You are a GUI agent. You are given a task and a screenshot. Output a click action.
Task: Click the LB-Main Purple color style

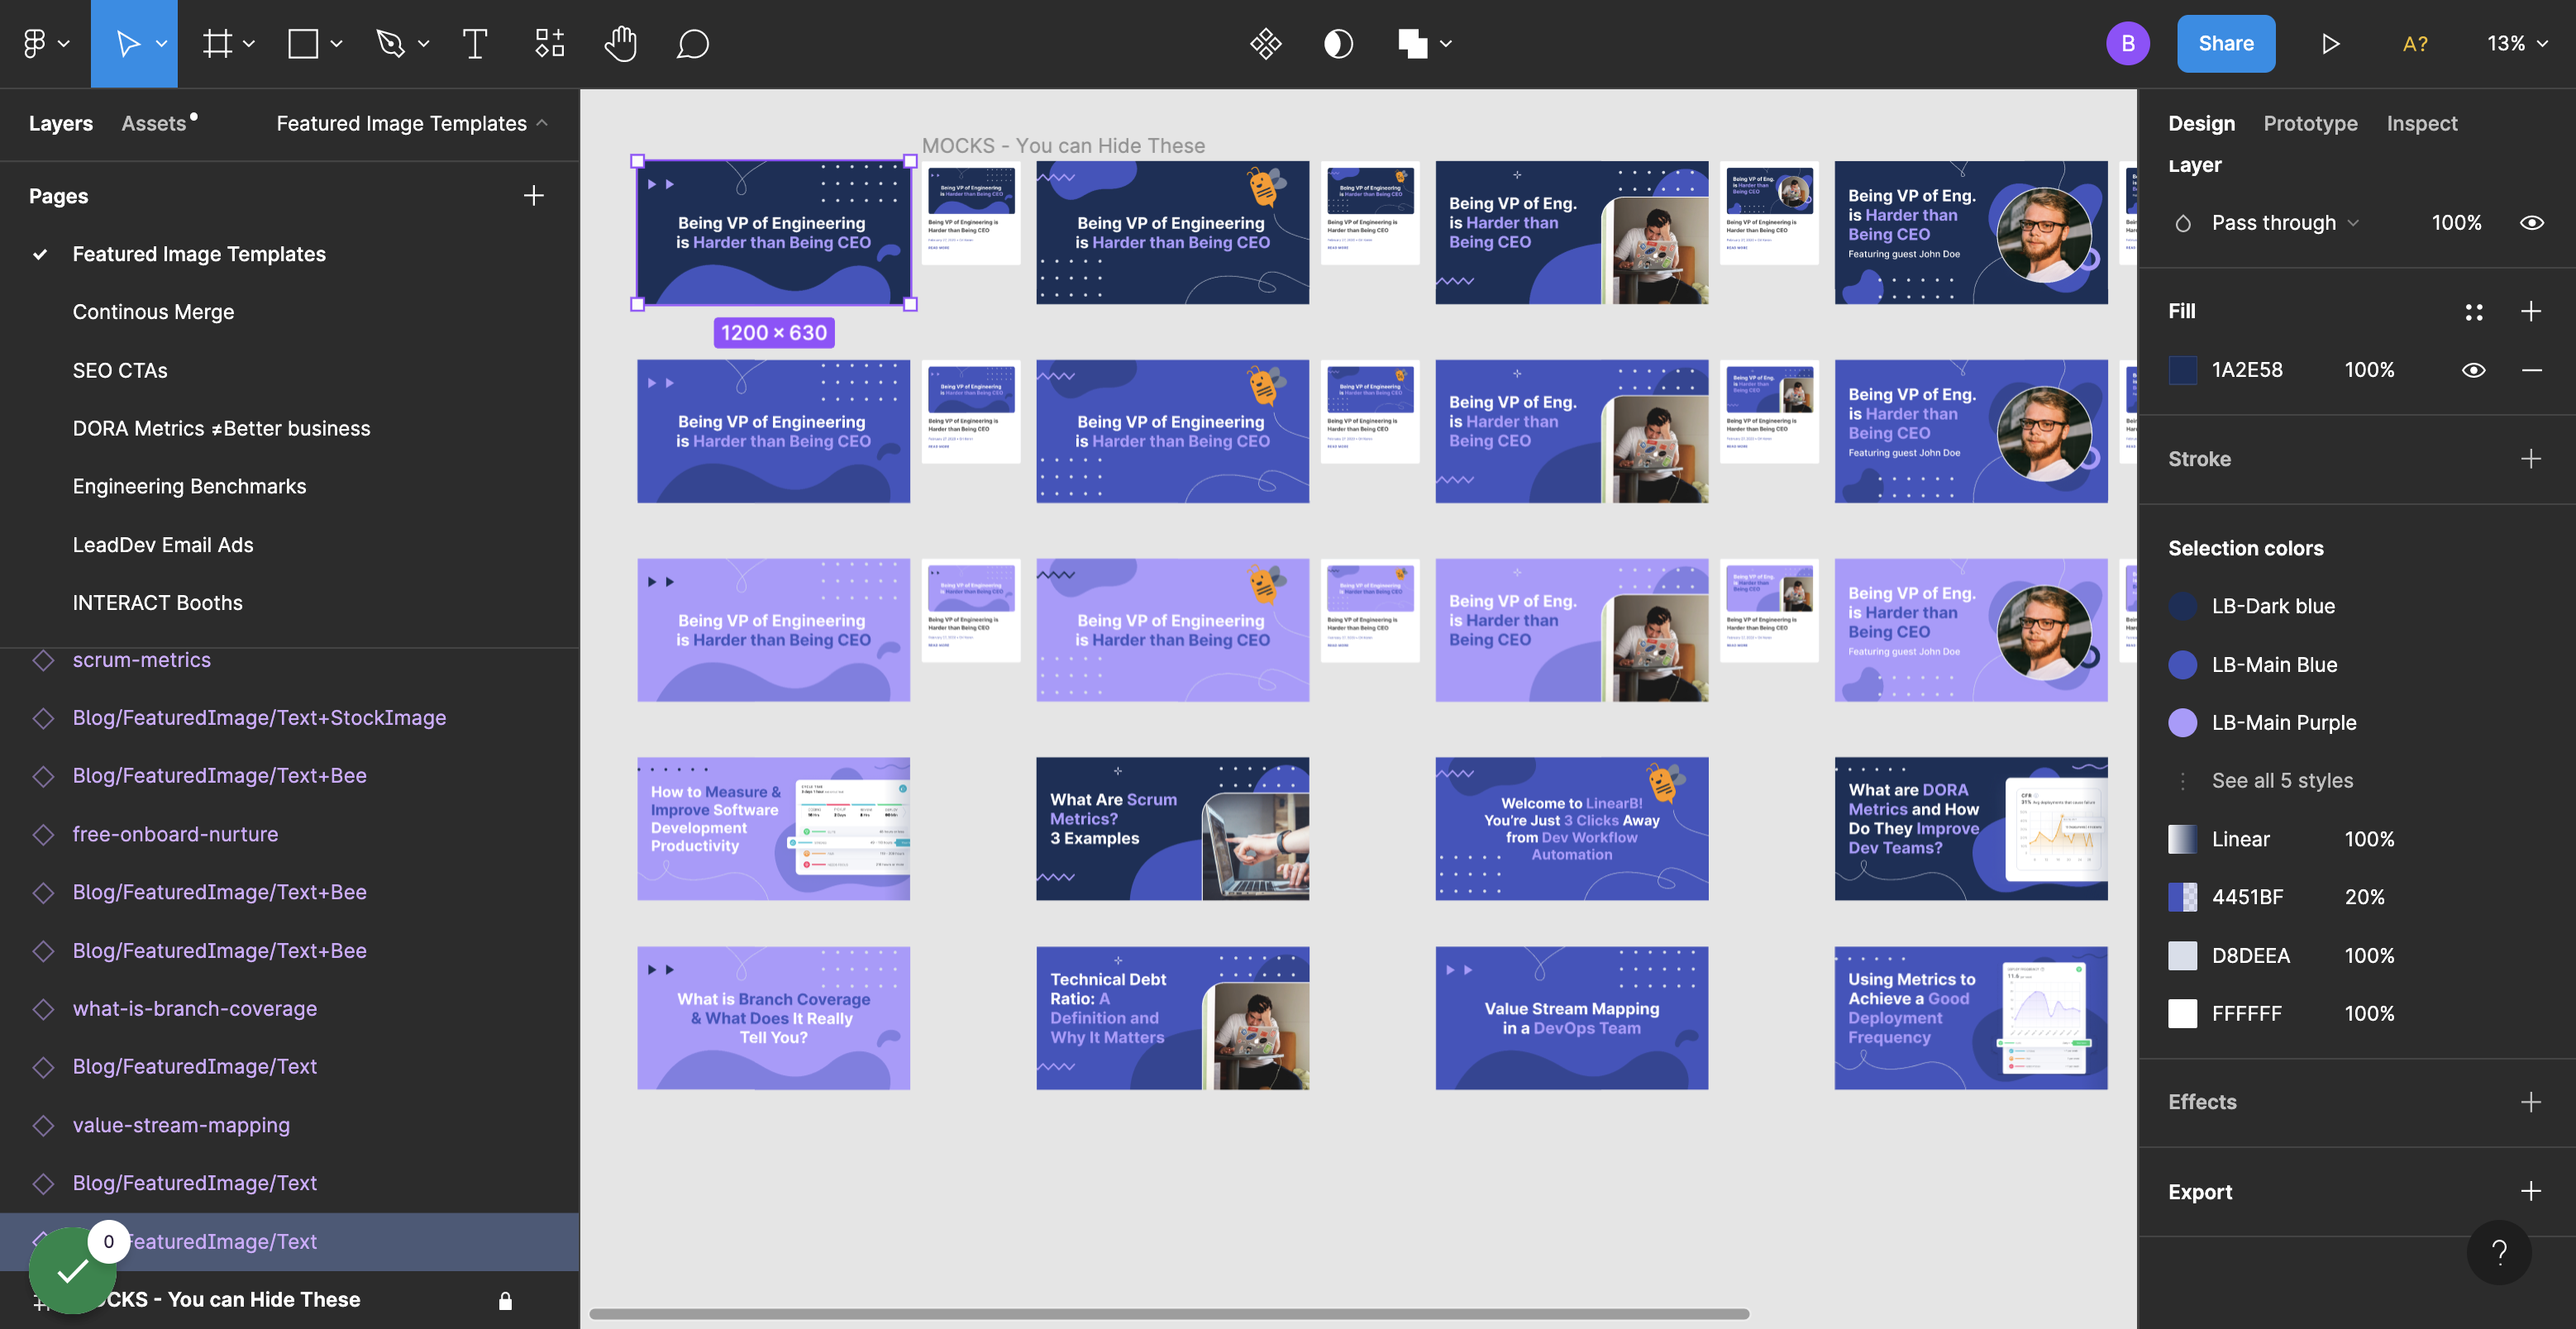2283,722
